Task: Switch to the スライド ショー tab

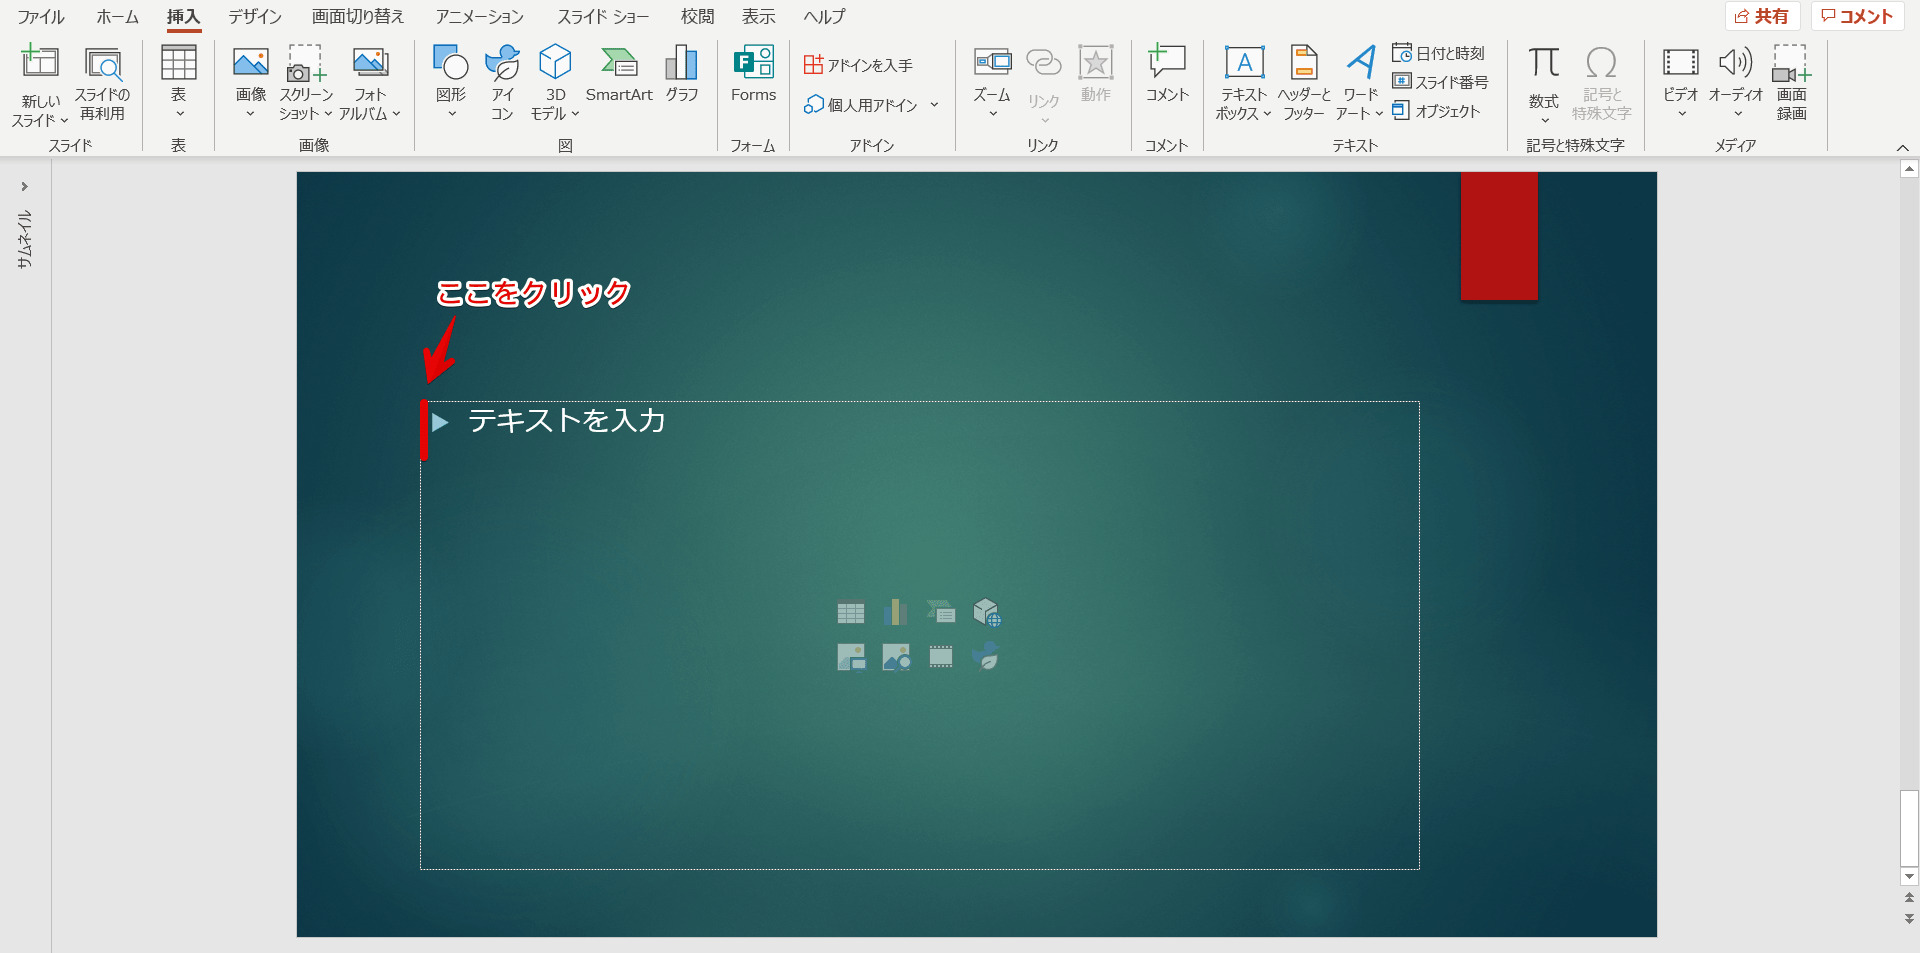Action: click(603, 17)
